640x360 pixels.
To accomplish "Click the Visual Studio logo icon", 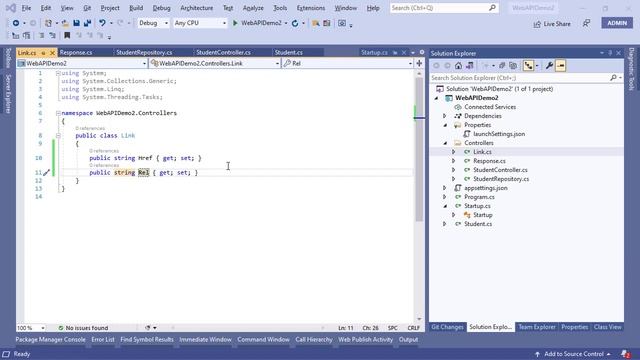I will point(11,8).
